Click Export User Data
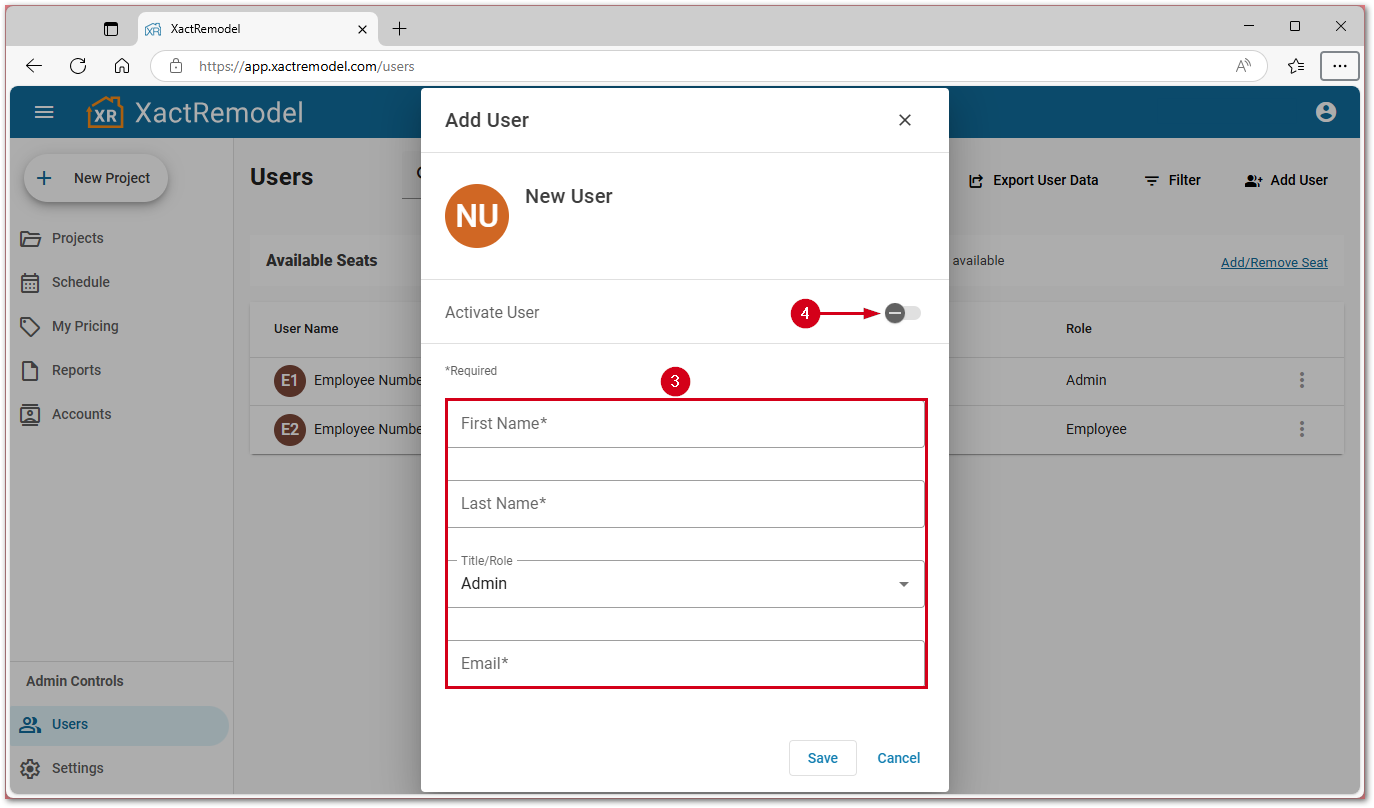This screenshot has height=808, width=1374. click(1034, 180)
